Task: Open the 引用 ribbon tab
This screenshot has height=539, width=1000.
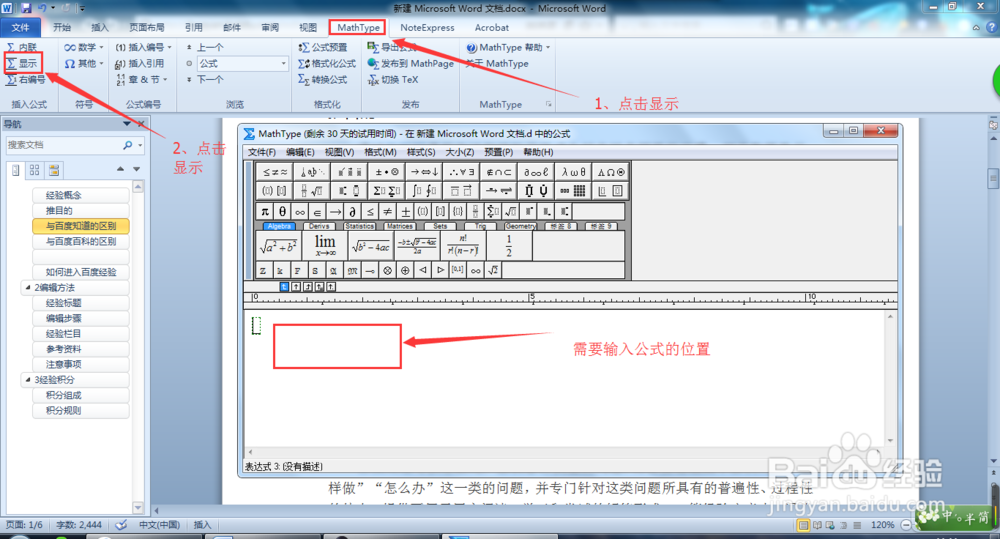Action: tap(194, 27)
